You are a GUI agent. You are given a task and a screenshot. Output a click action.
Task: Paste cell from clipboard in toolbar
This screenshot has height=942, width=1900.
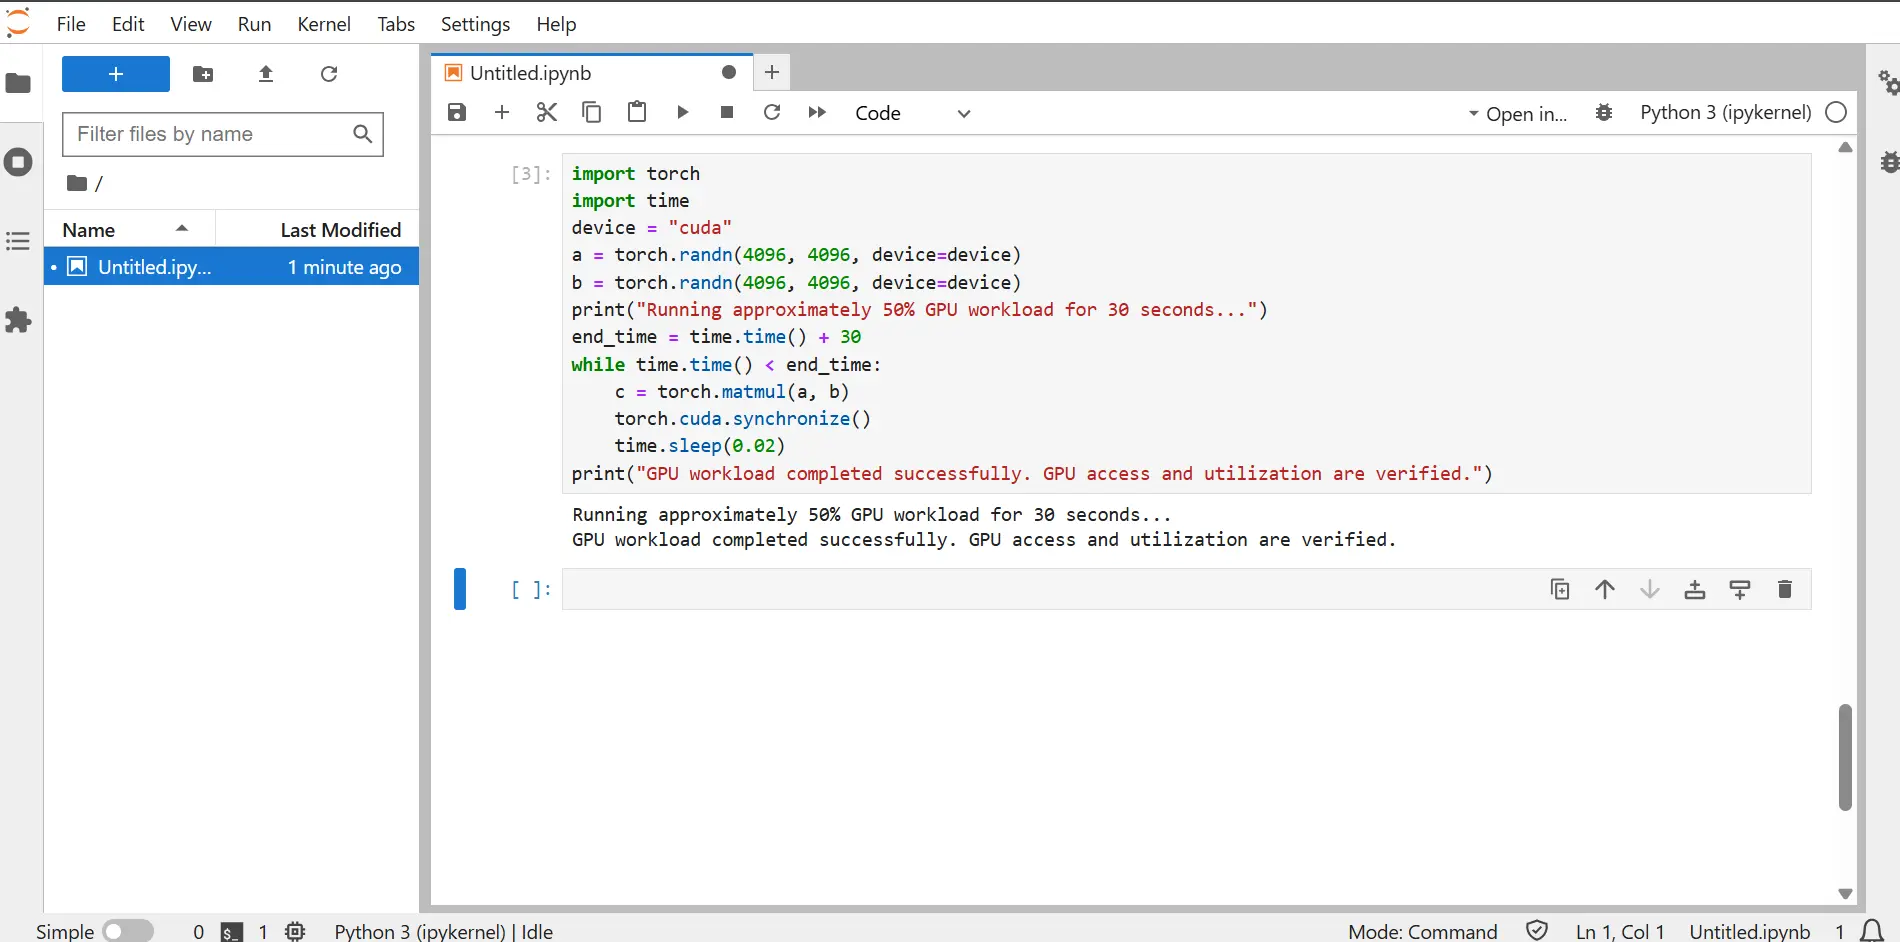637,112
